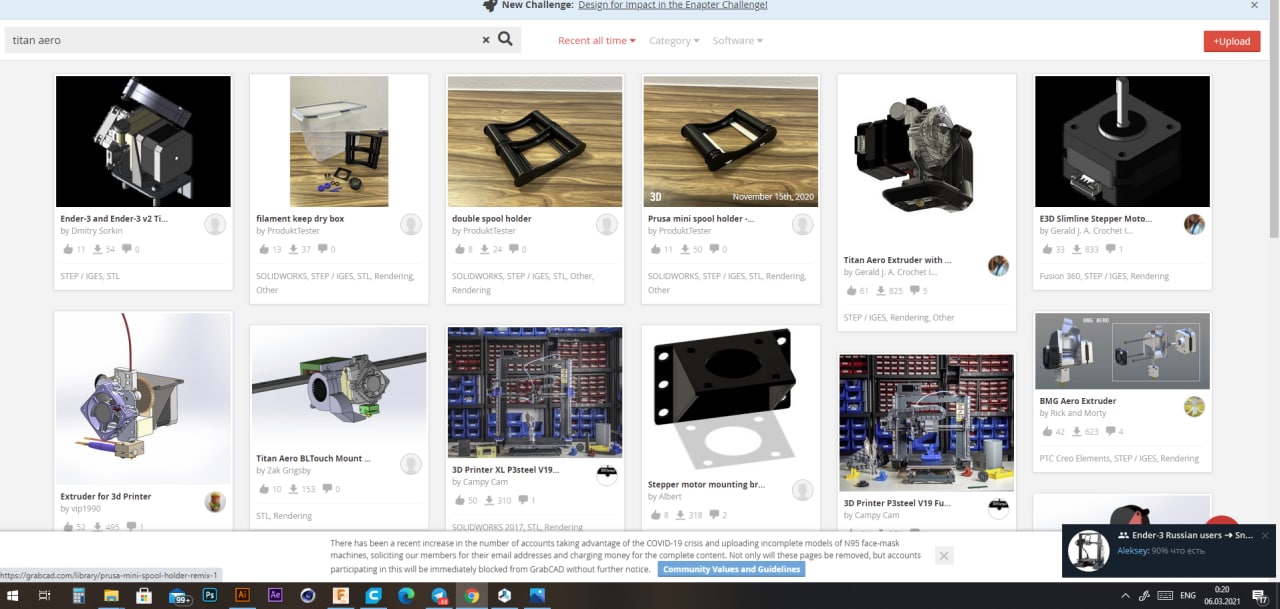The height and width of the screenshot is (609, 1280).
Task: Click vip1990's avatar on Extruder card
Action: tap(215, 502)
